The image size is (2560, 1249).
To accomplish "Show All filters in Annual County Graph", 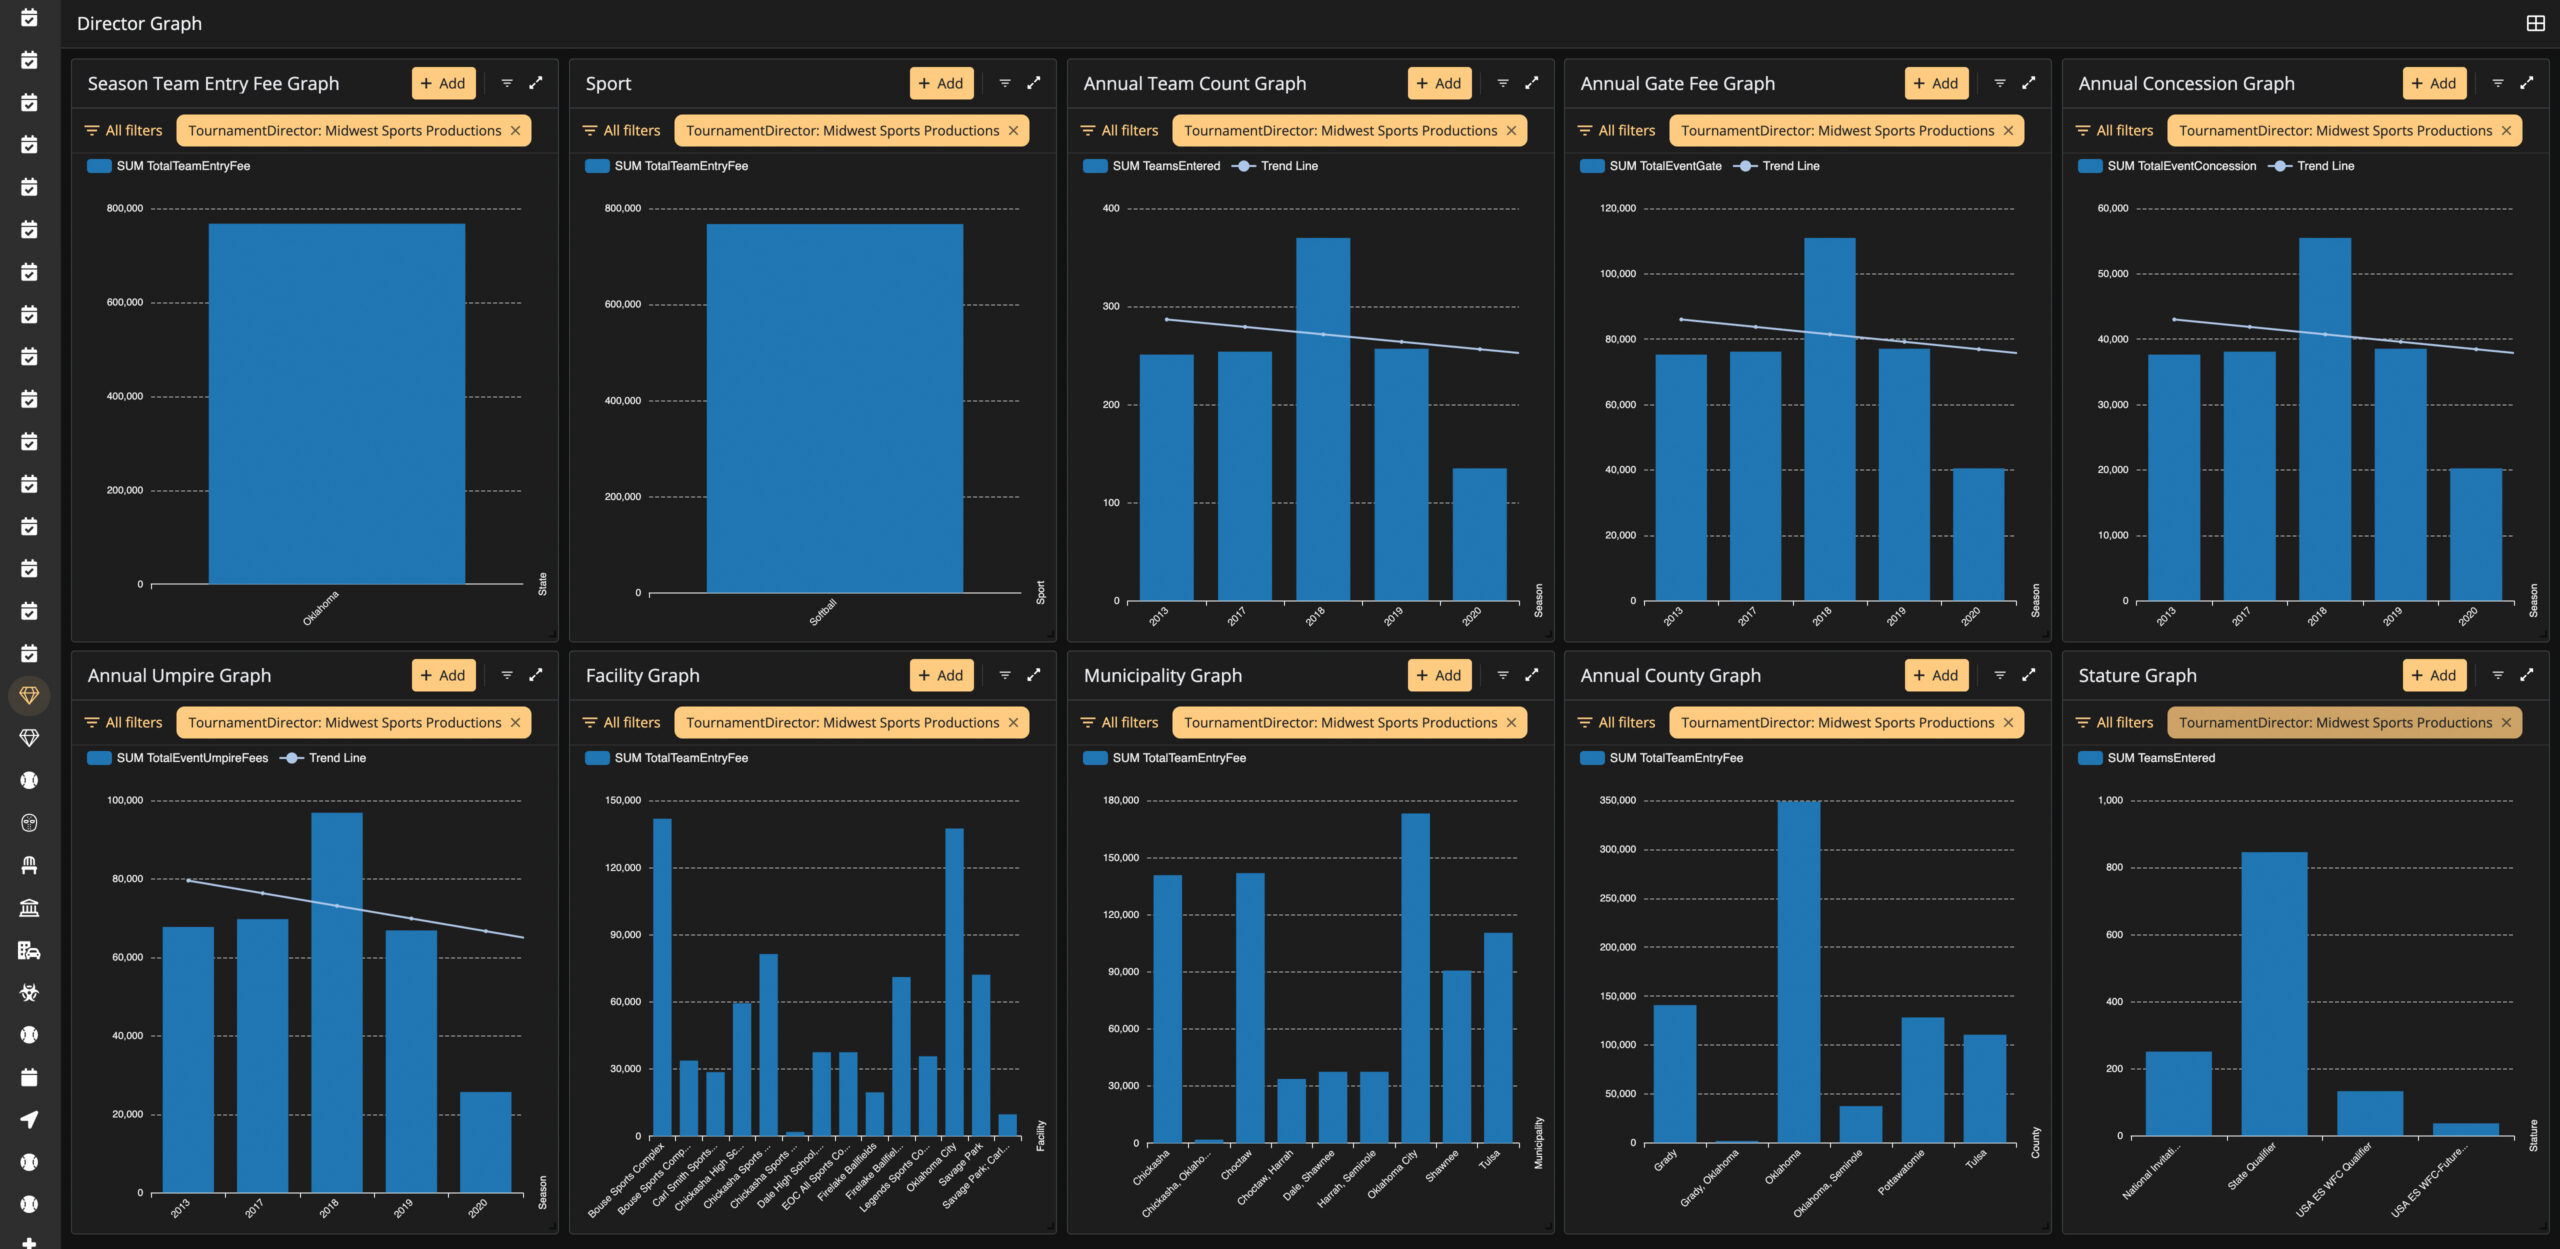I will (1616, 723).
